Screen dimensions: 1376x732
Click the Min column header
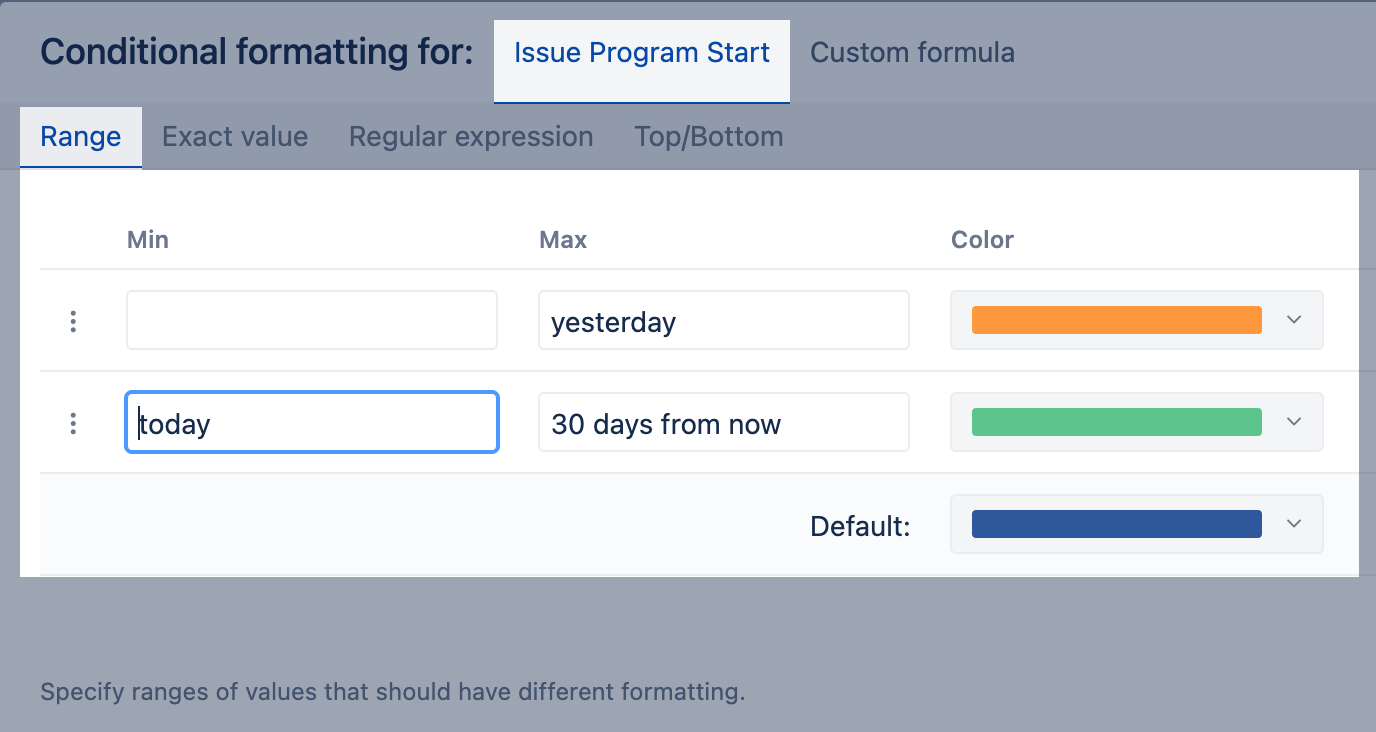[148, 240]
